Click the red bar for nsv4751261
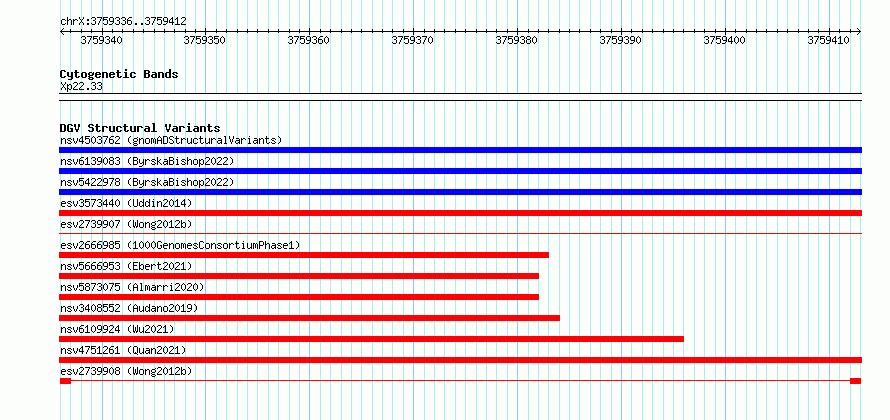This screenshot has height=420, width=890. click(460, 360)
